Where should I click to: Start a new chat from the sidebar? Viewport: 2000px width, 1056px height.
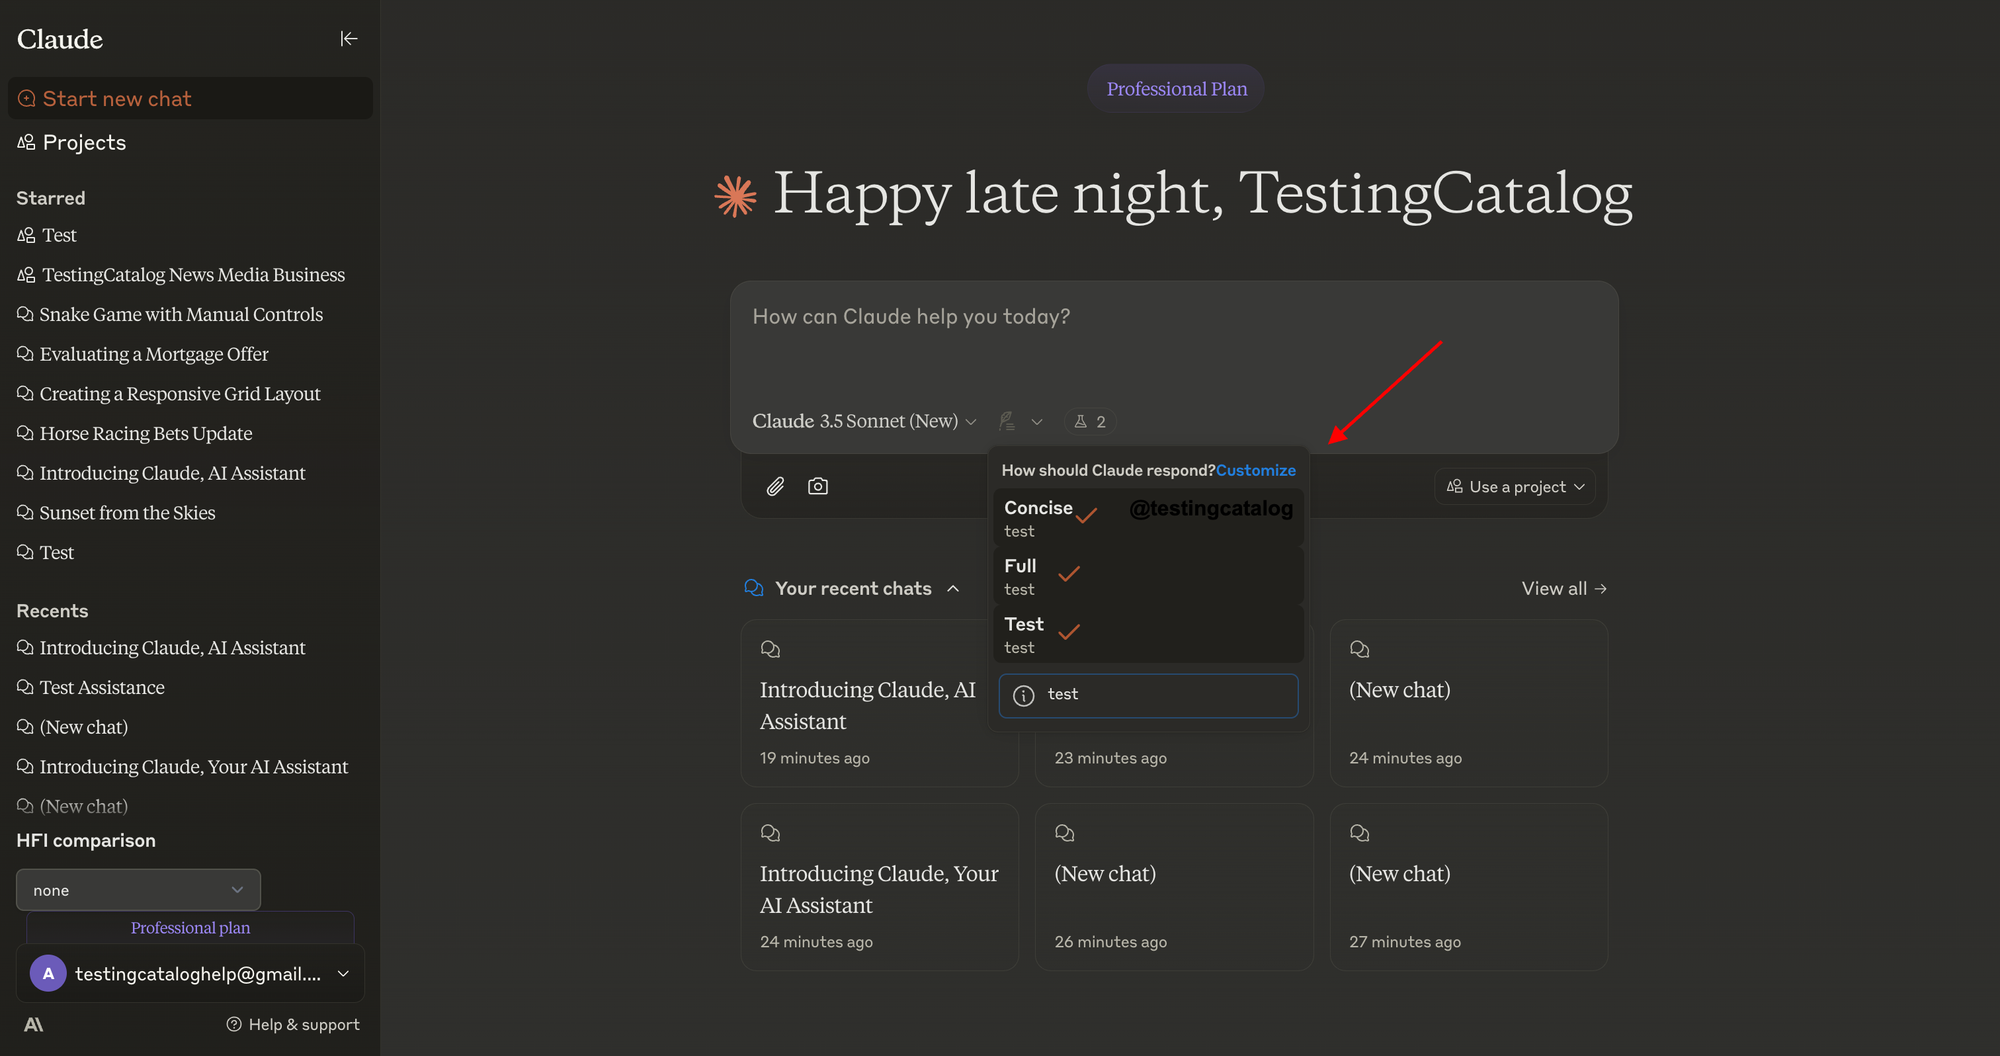[190, 98]
